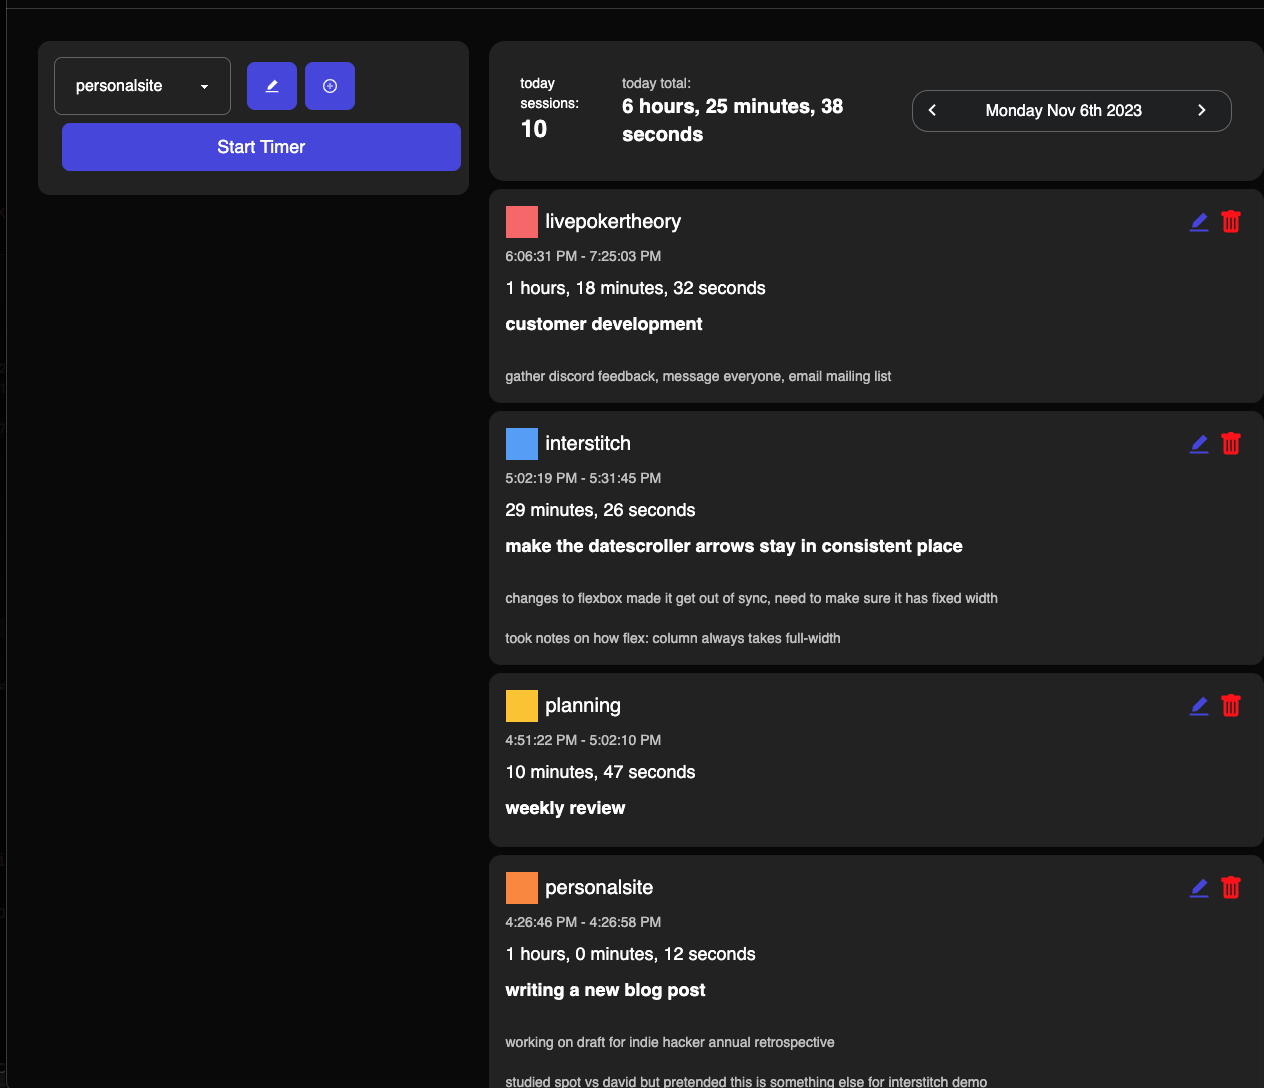Go to previous day arrow
1264x1088 pixels.
pyautogui.click(x=932, y=110)
